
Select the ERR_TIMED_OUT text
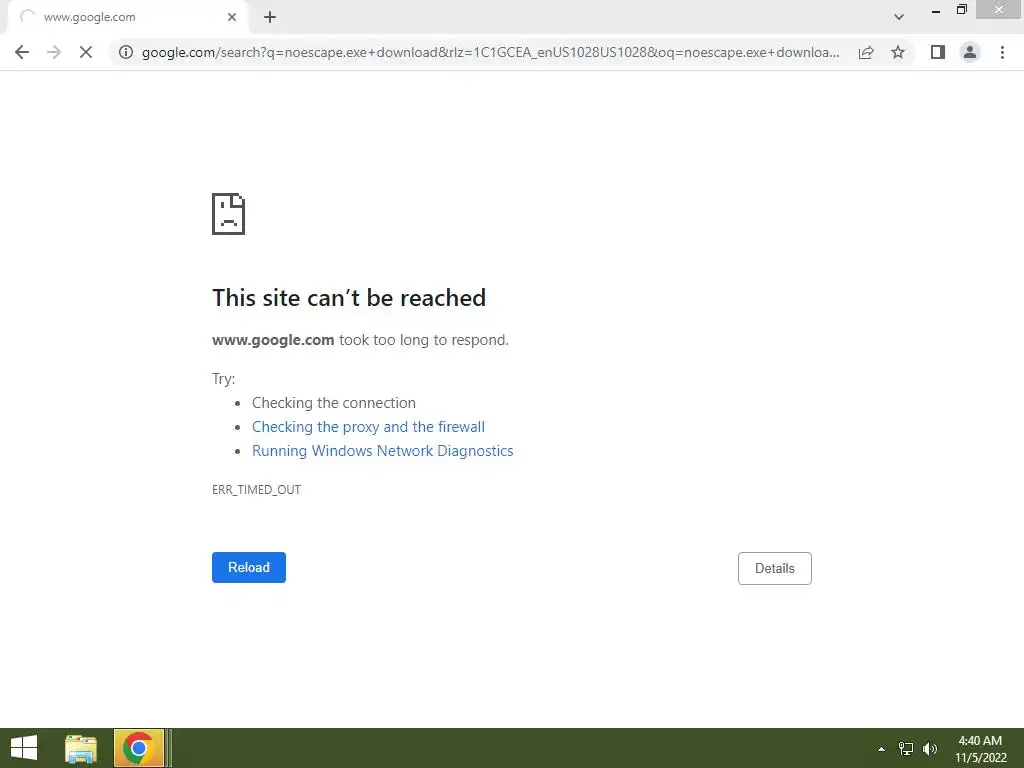pos(257,490)
